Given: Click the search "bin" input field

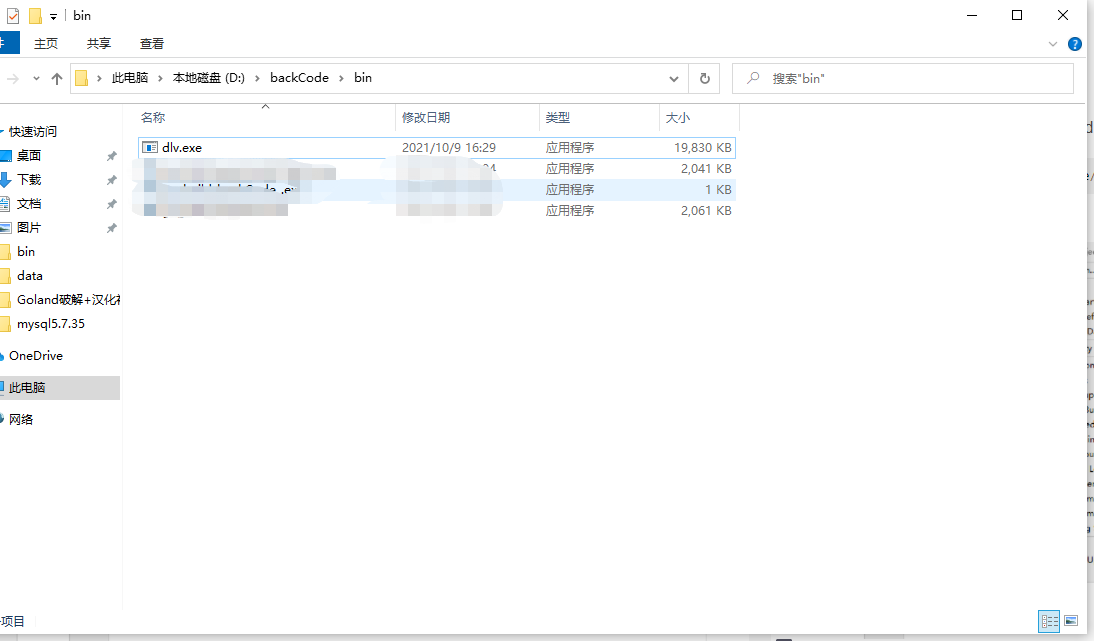Looking at the screenshot, I should pos(902,78).
